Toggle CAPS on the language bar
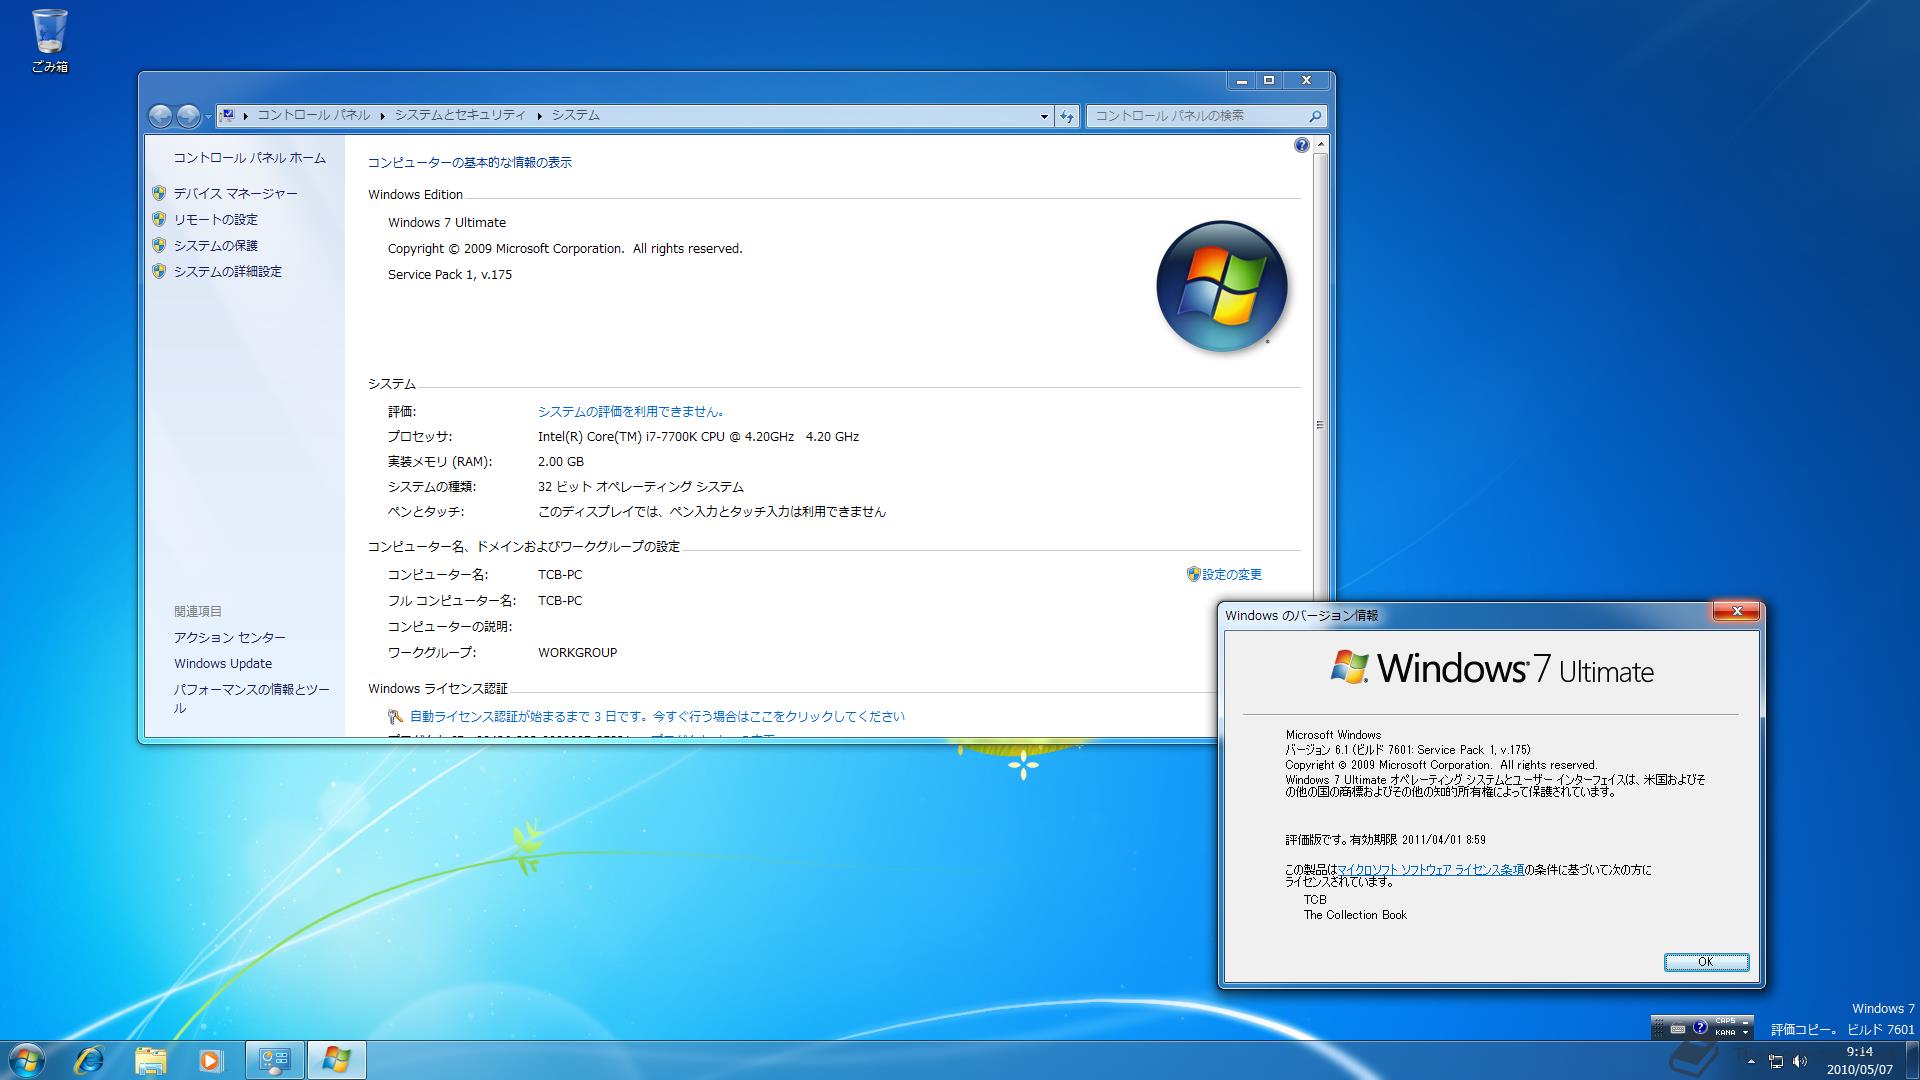Viewport: 1920px width, 1080px height. [1725, 1021]
